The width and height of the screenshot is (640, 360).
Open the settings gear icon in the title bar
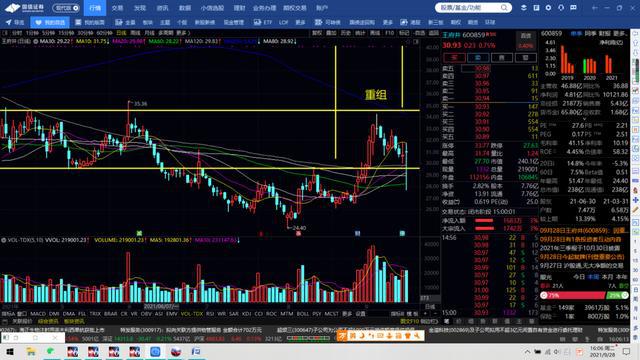click(x=548, y=8)
